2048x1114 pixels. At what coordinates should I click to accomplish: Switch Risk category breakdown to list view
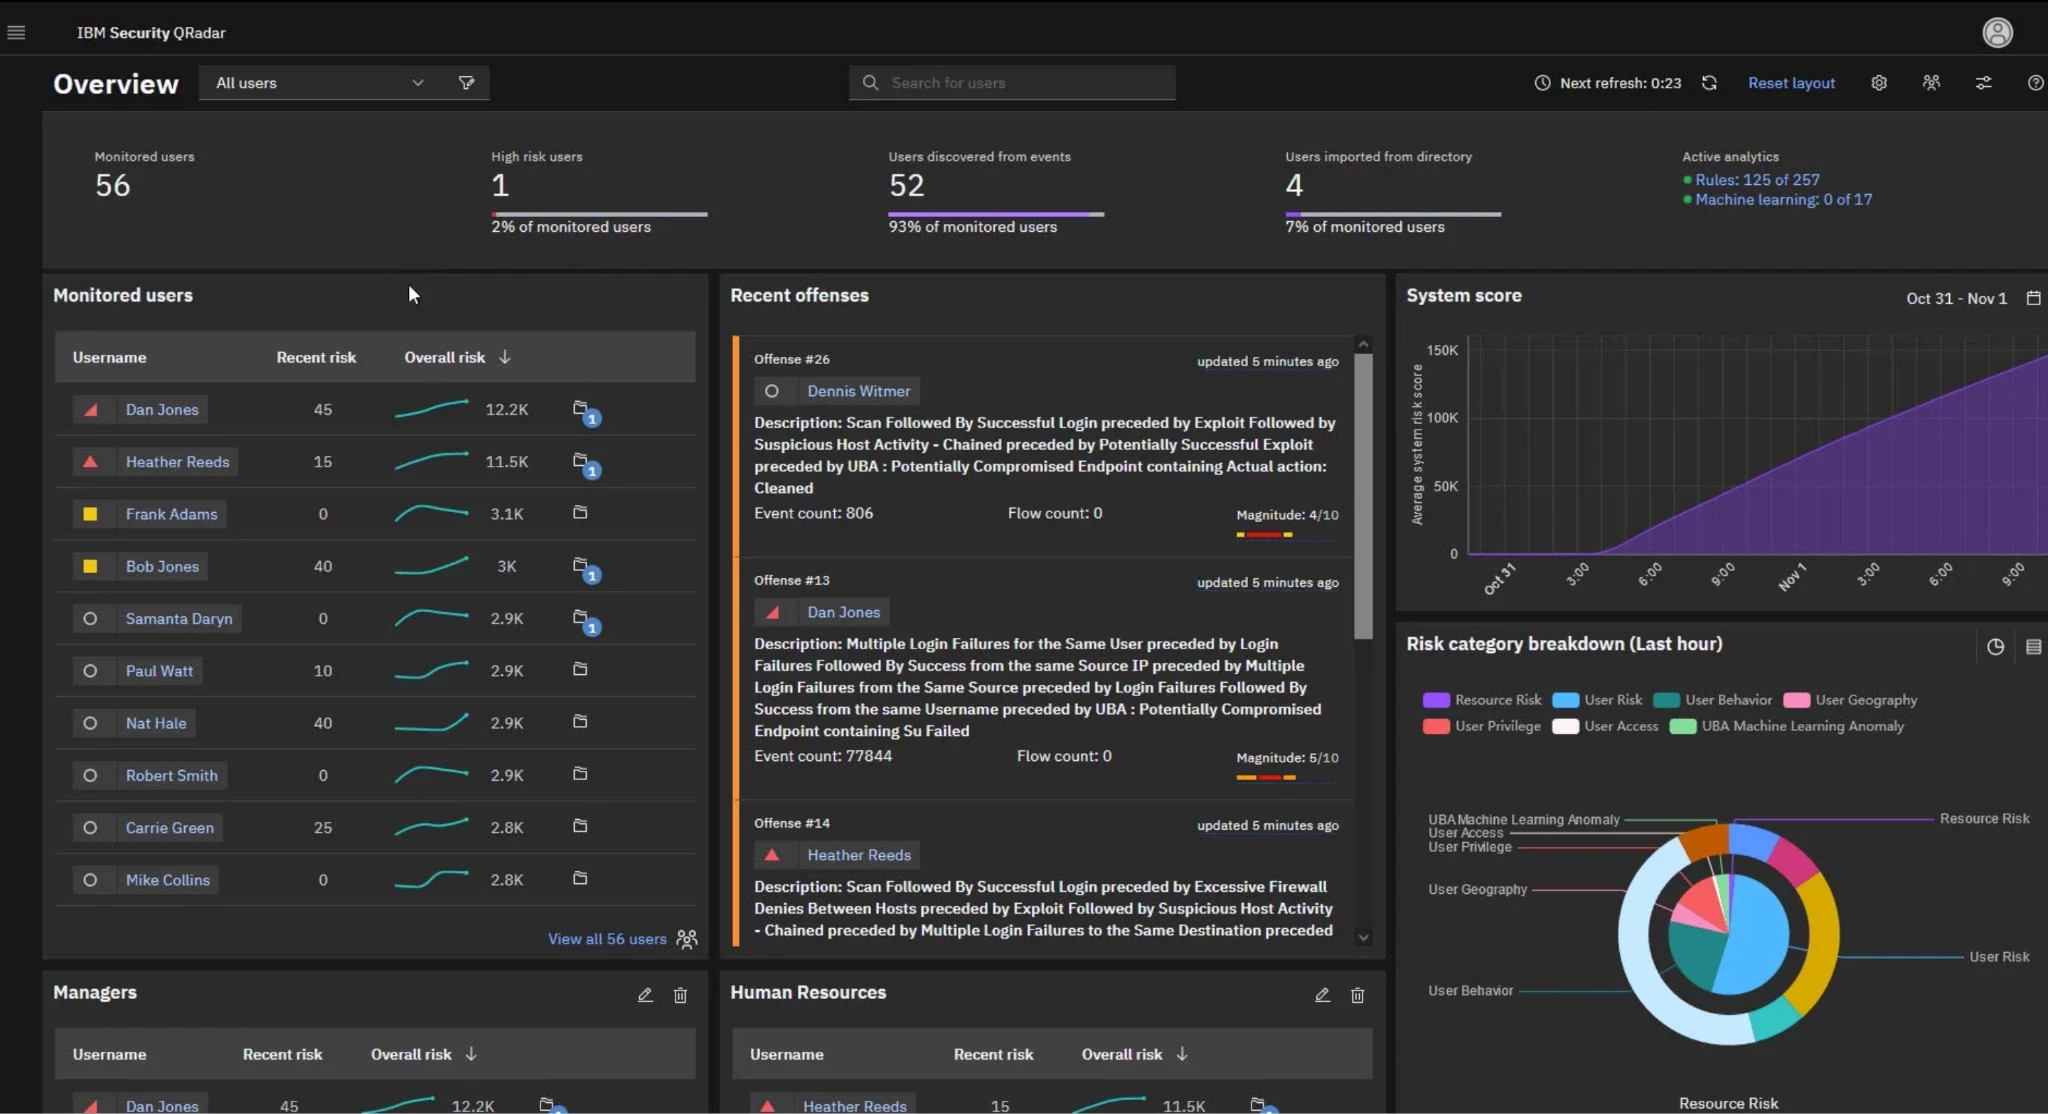(x=2033, y=647)
